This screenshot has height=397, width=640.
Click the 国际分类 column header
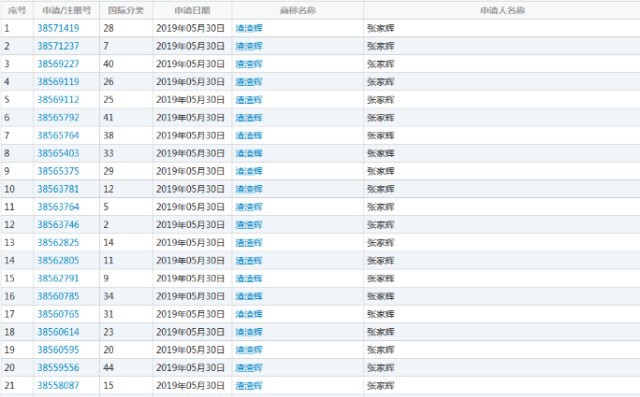[126, 11]
